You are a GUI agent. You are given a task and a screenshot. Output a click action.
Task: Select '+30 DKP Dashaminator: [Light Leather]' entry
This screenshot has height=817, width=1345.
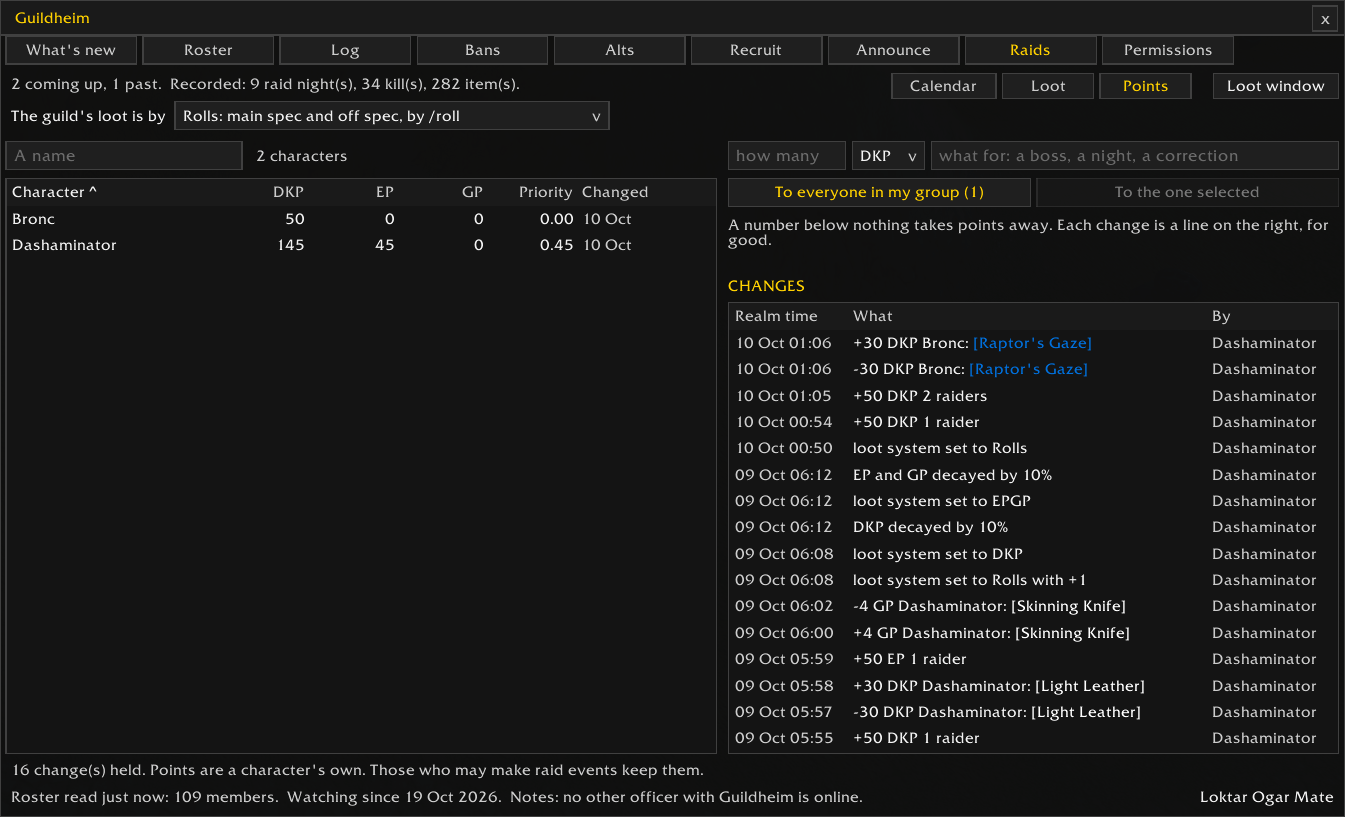[x=1033, y=686]
